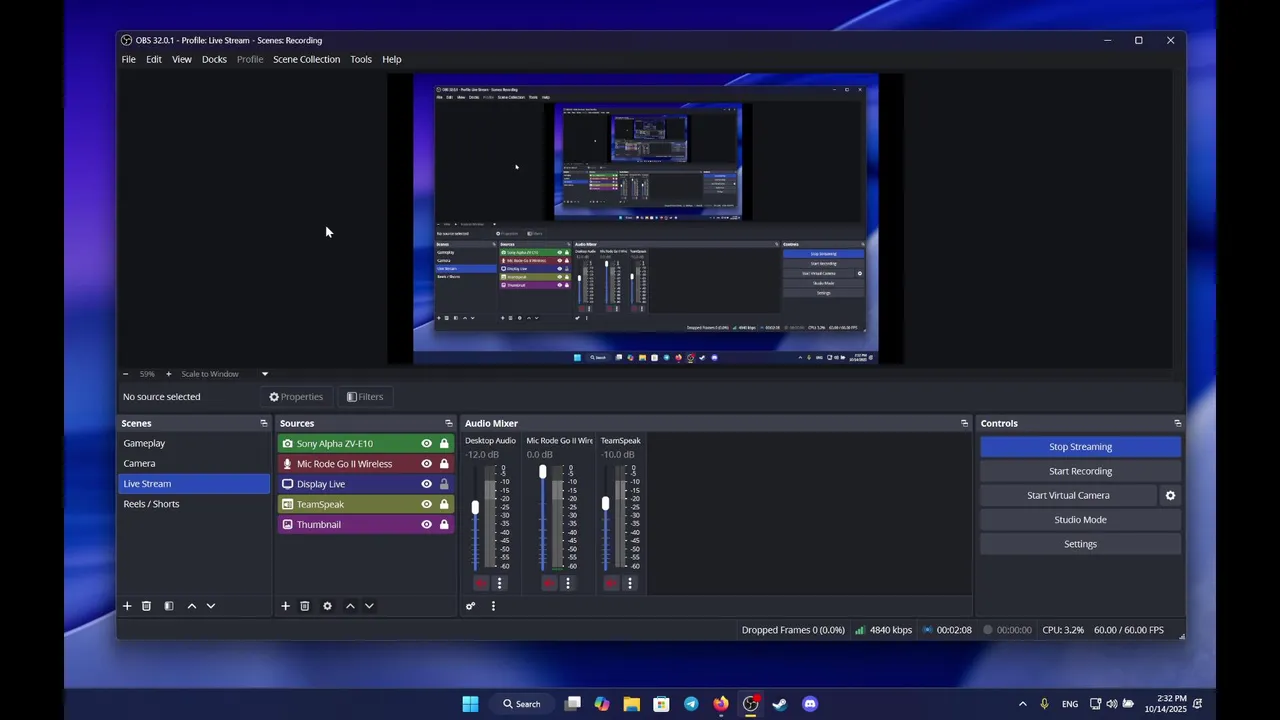Open the View menu
The image size is (1280, 720).
click(182, 59)
